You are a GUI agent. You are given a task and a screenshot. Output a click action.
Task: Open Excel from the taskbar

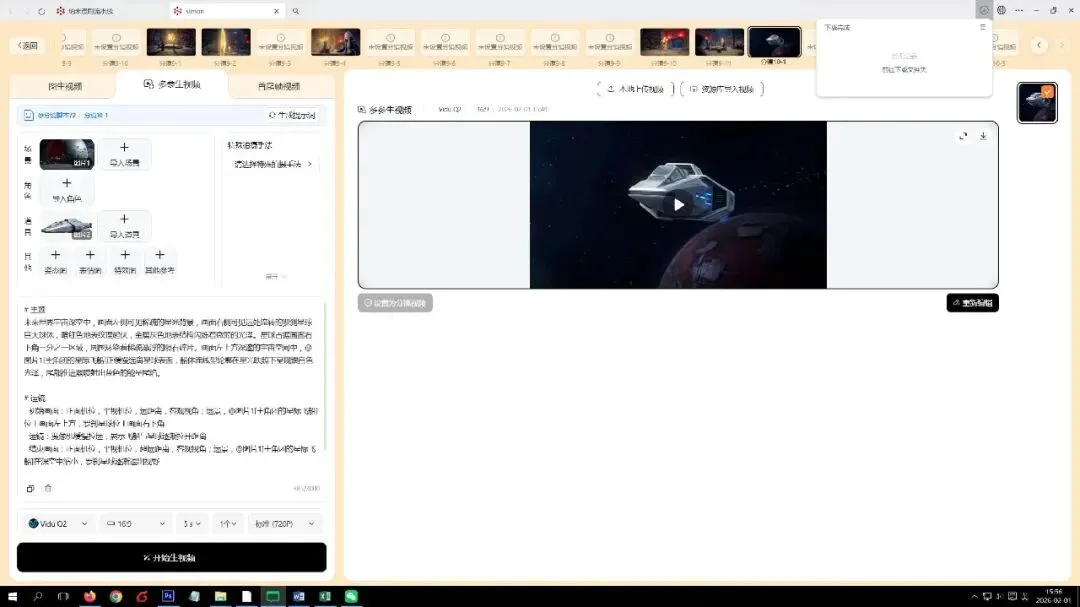325,597
